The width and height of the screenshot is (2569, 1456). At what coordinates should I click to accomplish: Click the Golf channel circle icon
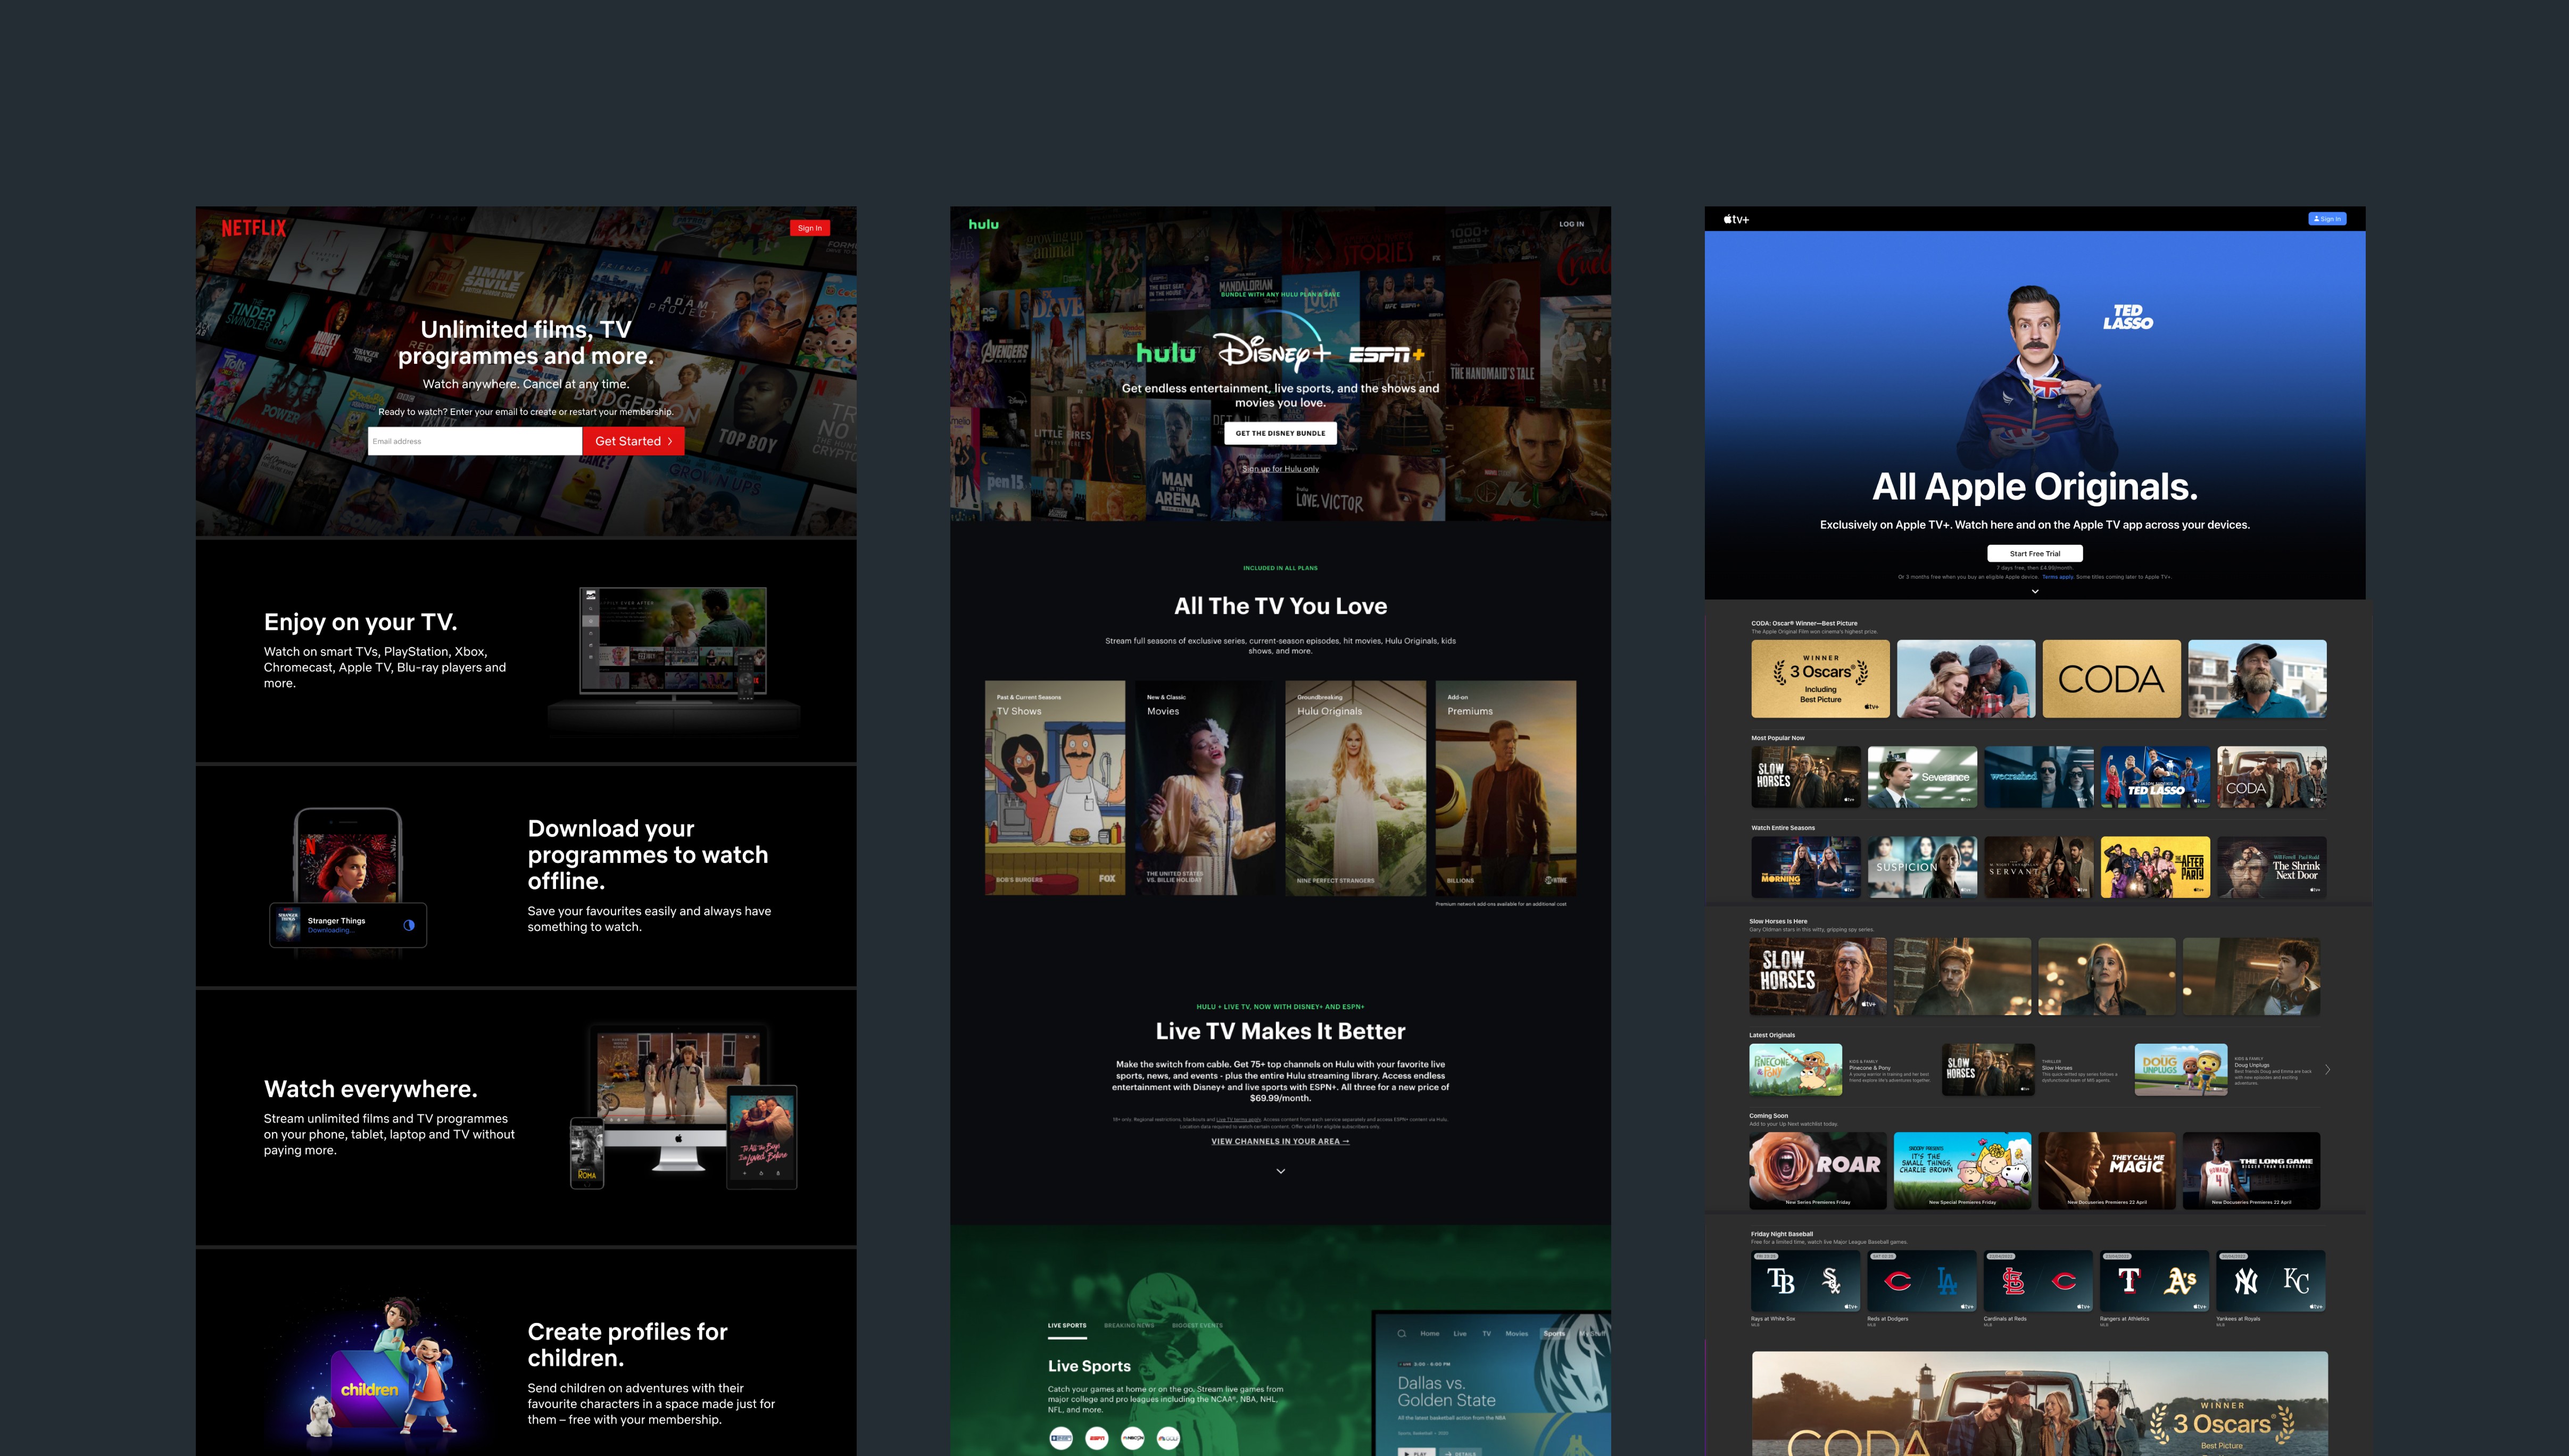(1168, 1438)
